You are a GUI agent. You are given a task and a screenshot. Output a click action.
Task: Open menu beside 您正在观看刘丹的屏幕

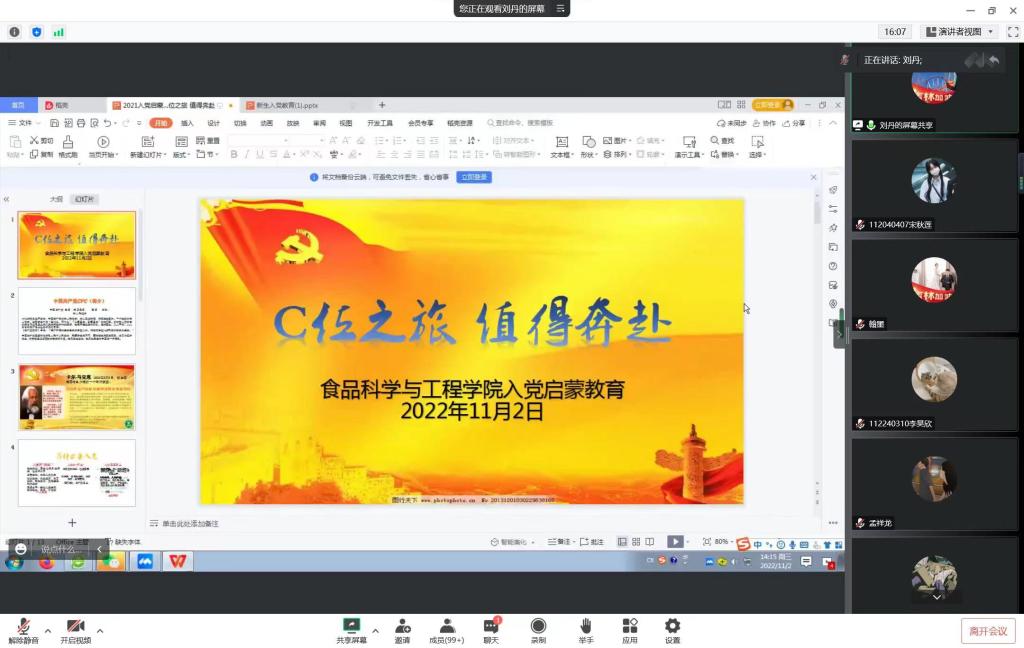560,8
